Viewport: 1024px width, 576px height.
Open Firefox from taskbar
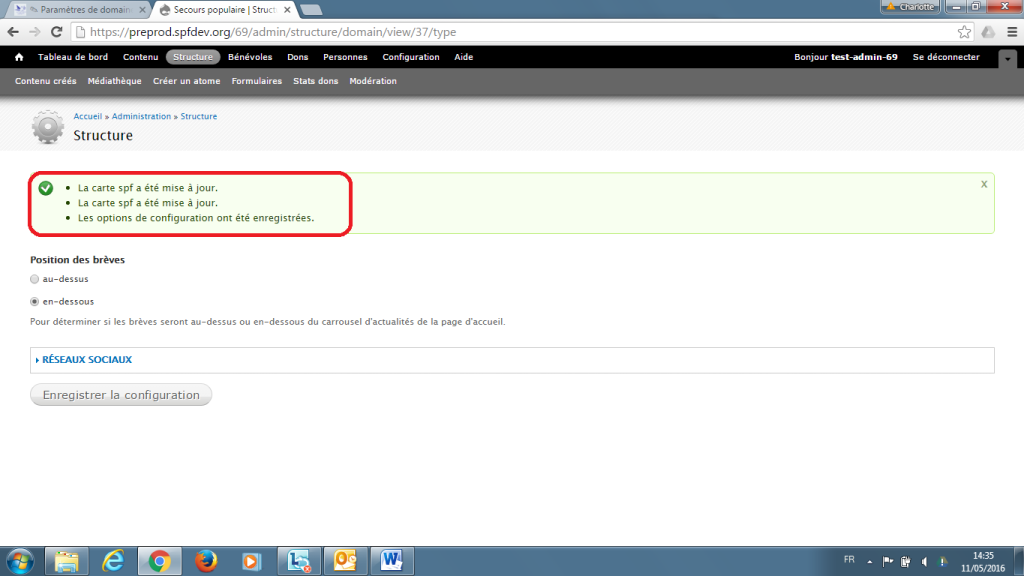pyautogui.click(x=206, y=561)
